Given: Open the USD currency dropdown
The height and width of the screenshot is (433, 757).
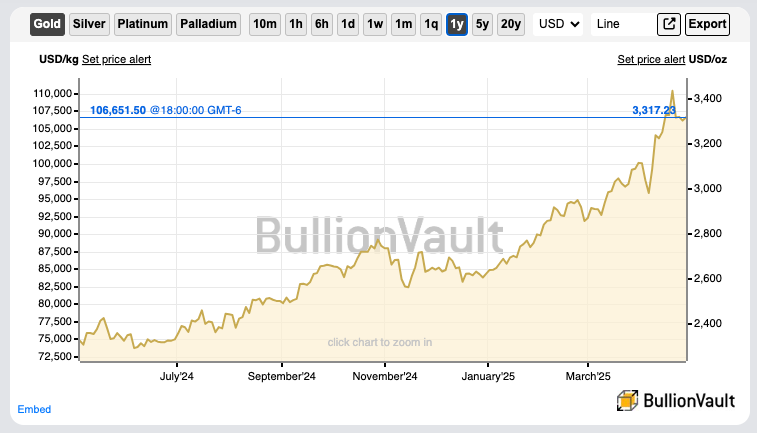Looking at the screenshot, I should (558, 24).
